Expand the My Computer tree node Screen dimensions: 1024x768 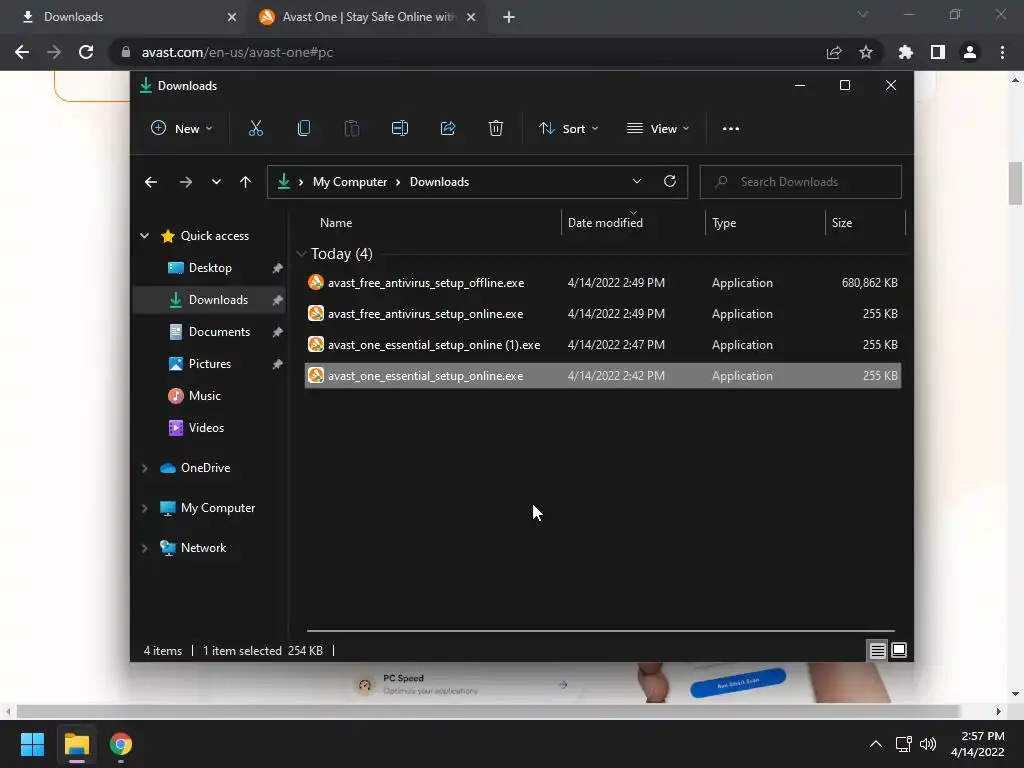[x=144, y=508]
